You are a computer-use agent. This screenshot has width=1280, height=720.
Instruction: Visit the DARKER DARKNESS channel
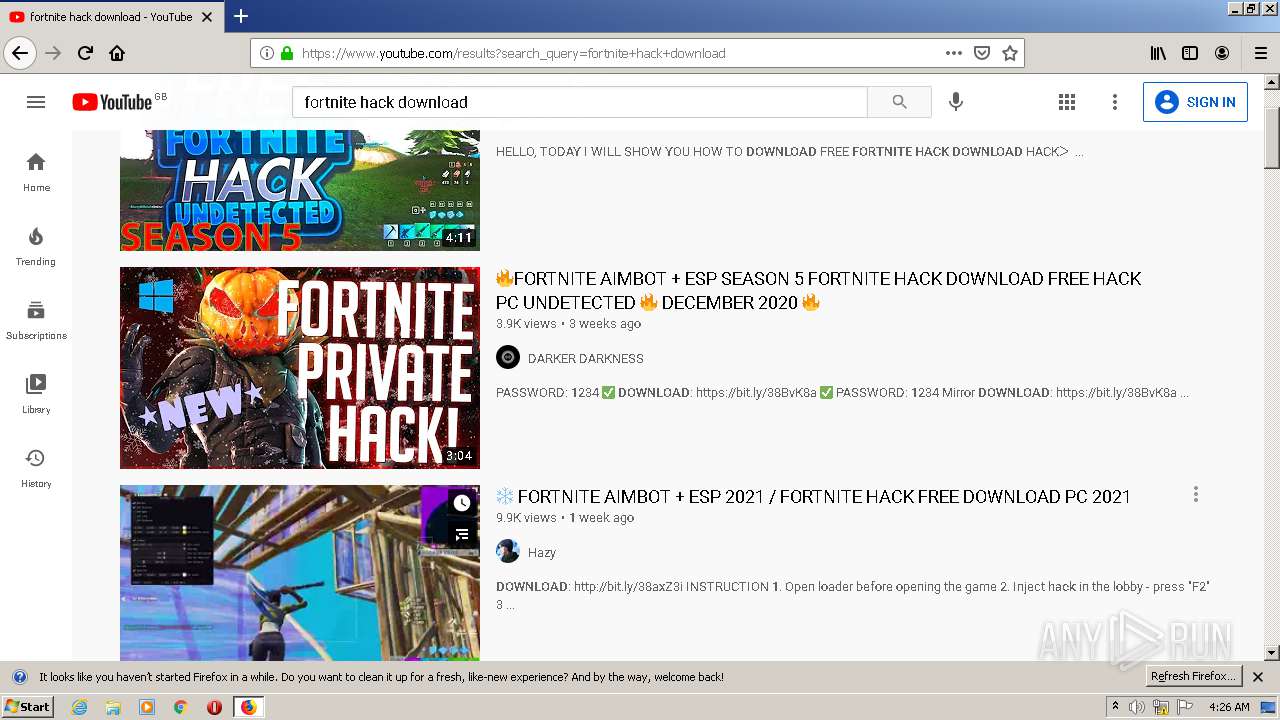tap(586, 358)
